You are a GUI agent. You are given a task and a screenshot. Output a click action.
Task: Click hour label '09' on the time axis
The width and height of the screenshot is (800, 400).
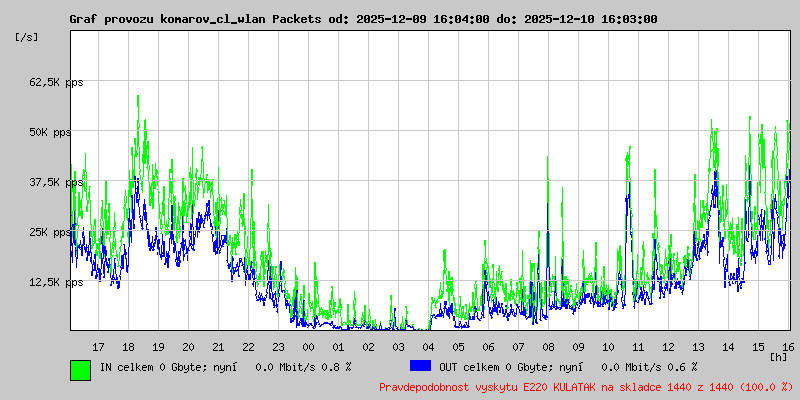pos(578,347)
